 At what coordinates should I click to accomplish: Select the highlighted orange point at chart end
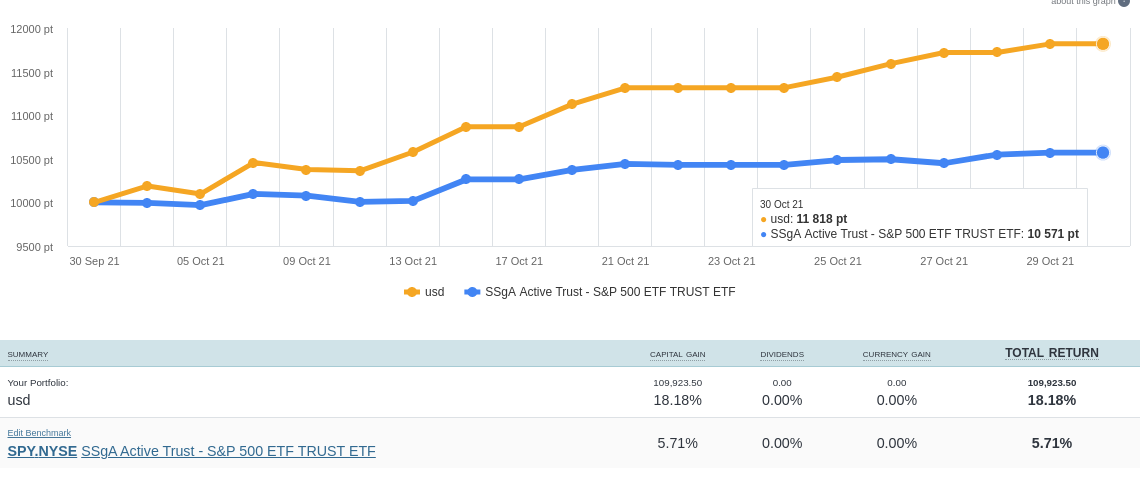tap(1103, 44)
